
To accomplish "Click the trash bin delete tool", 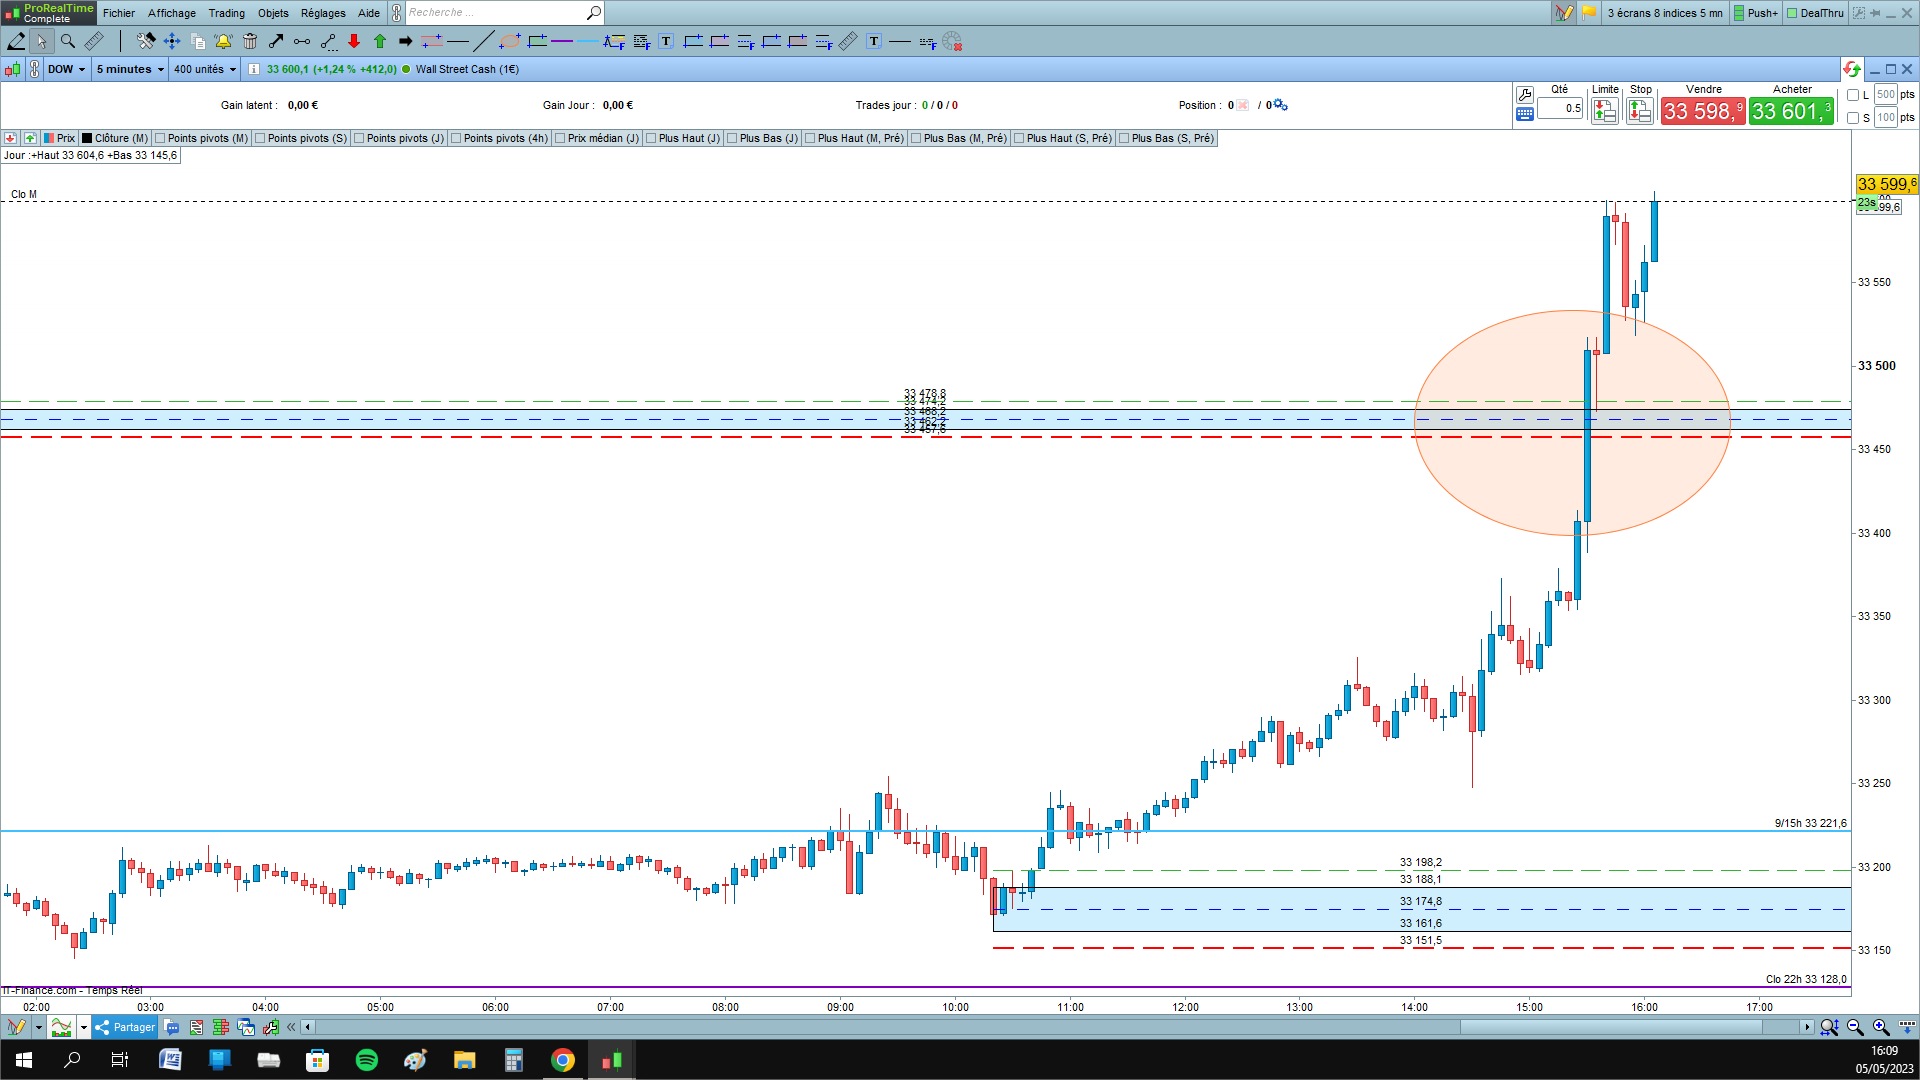I will [250, 41].
